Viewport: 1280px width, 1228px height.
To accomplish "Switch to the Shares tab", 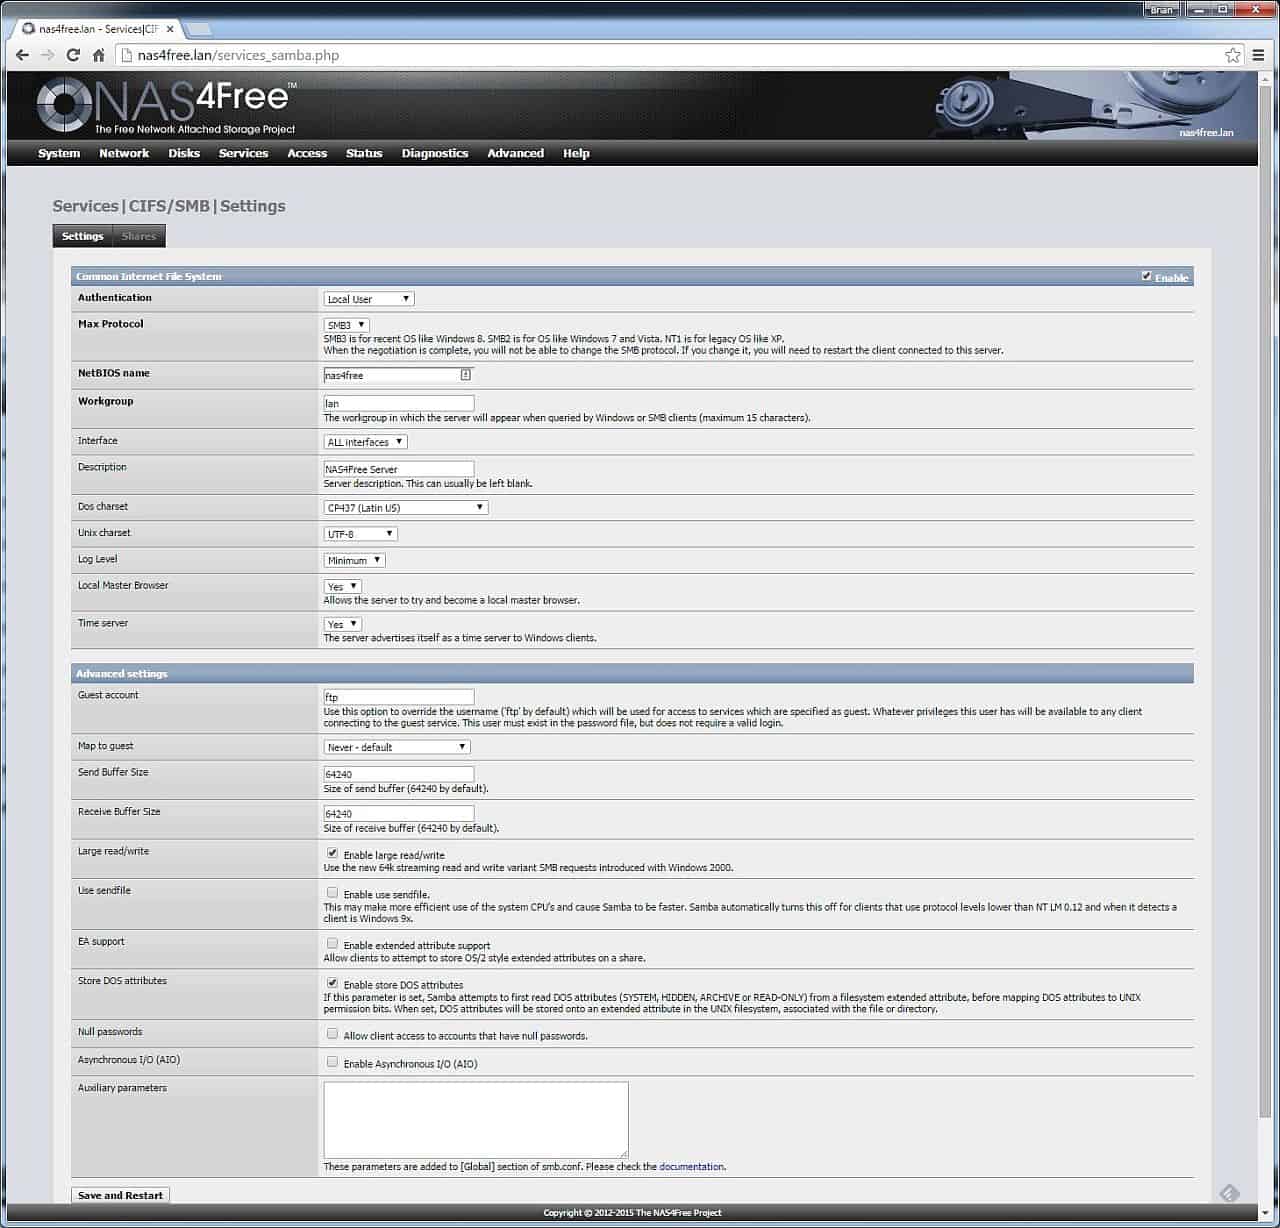I will 139,236.
